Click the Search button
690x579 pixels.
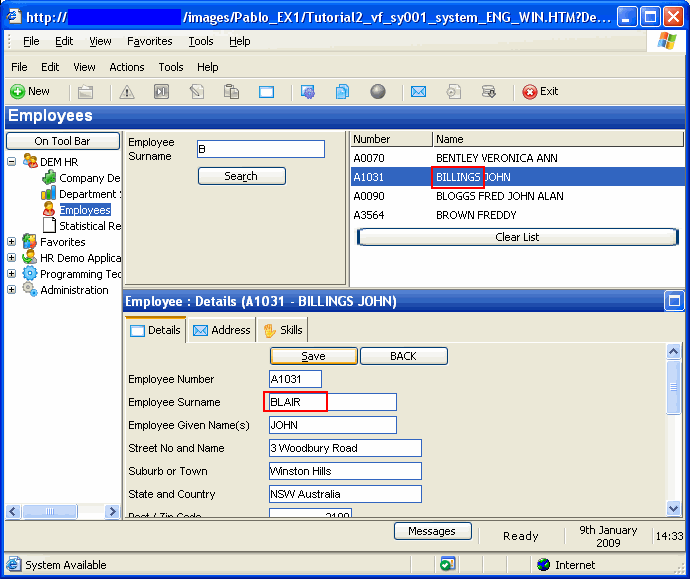tap(242, 176)
